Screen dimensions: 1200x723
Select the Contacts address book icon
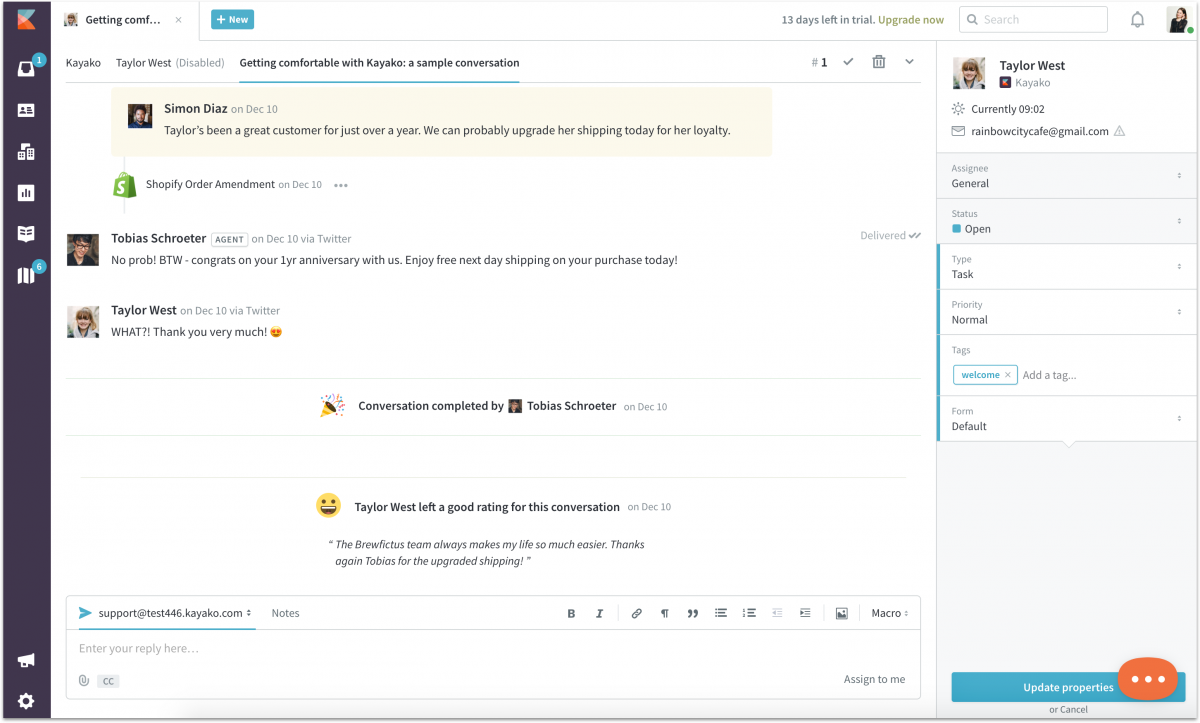(25, 110)
